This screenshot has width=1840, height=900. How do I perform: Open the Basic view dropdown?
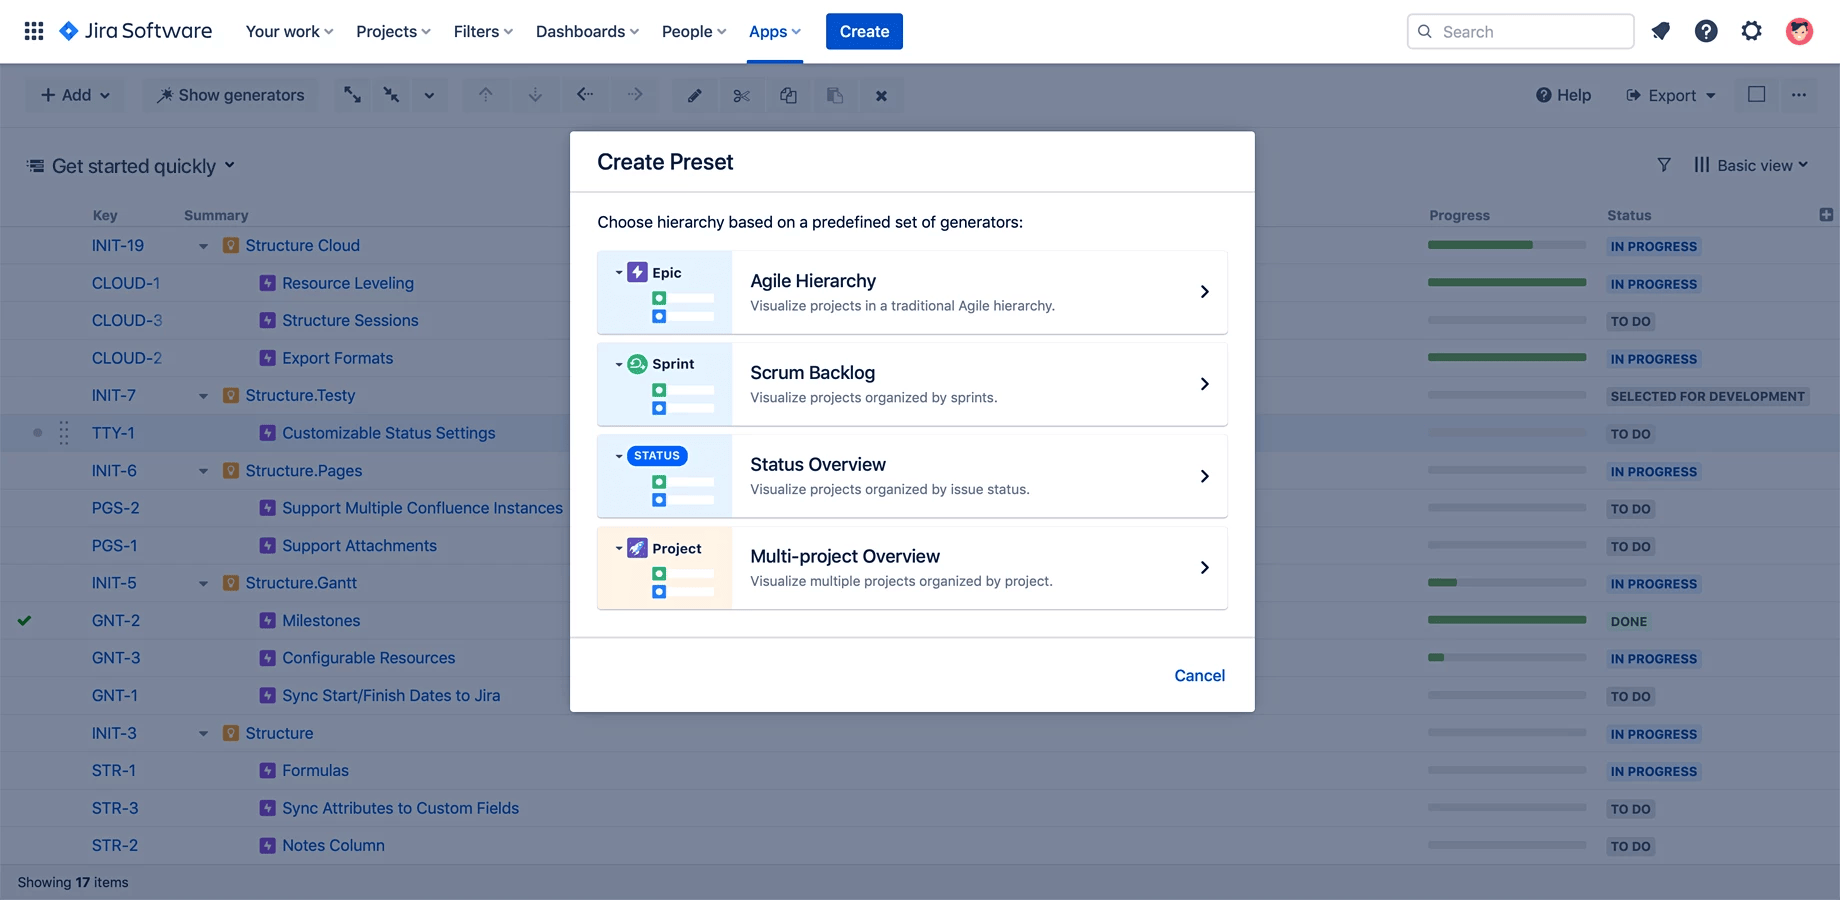[1751, 165]
